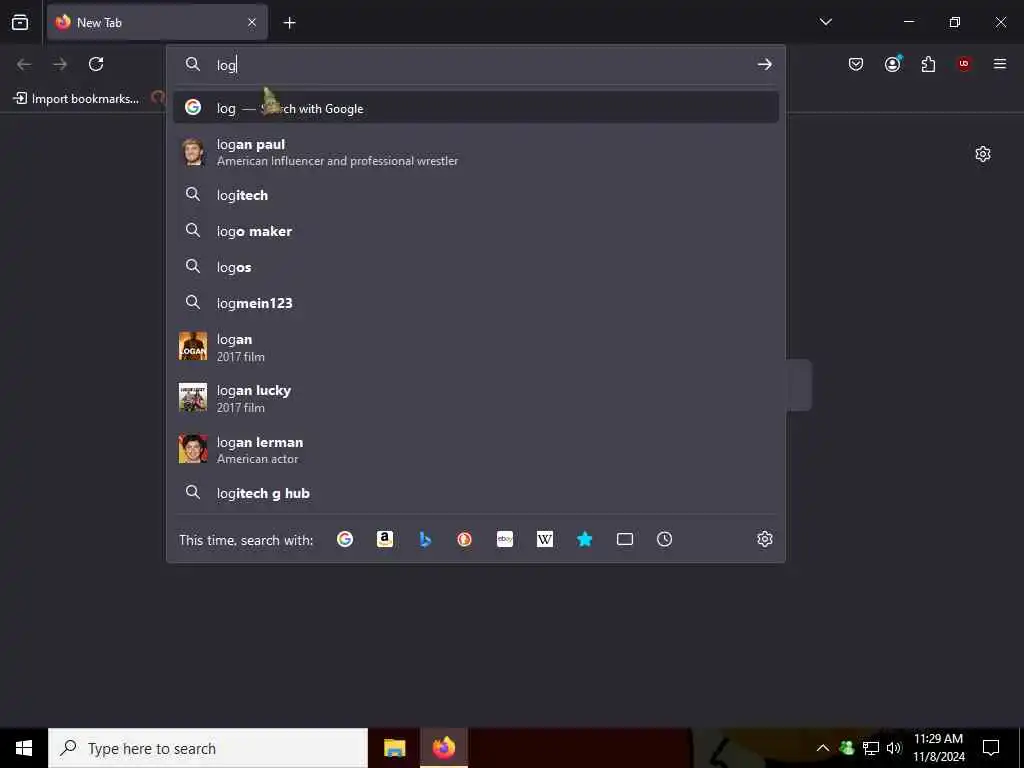Open the uBlock Origin extension icon
The width and height of the screenshot is (1024, 768).
[x=964, y=64]
